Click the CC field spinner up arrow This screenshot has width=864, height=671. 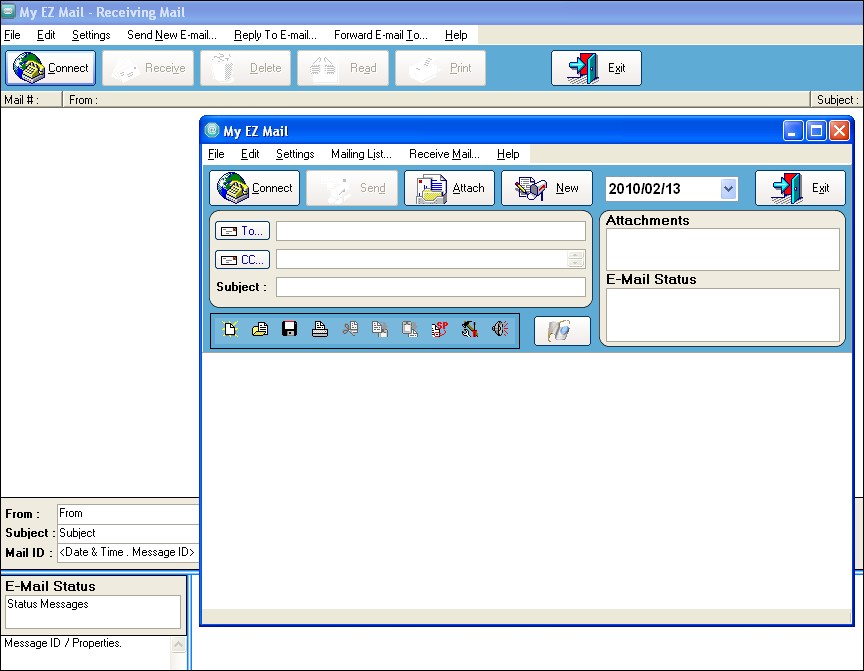pyautogui.click(x=576, y=255)
